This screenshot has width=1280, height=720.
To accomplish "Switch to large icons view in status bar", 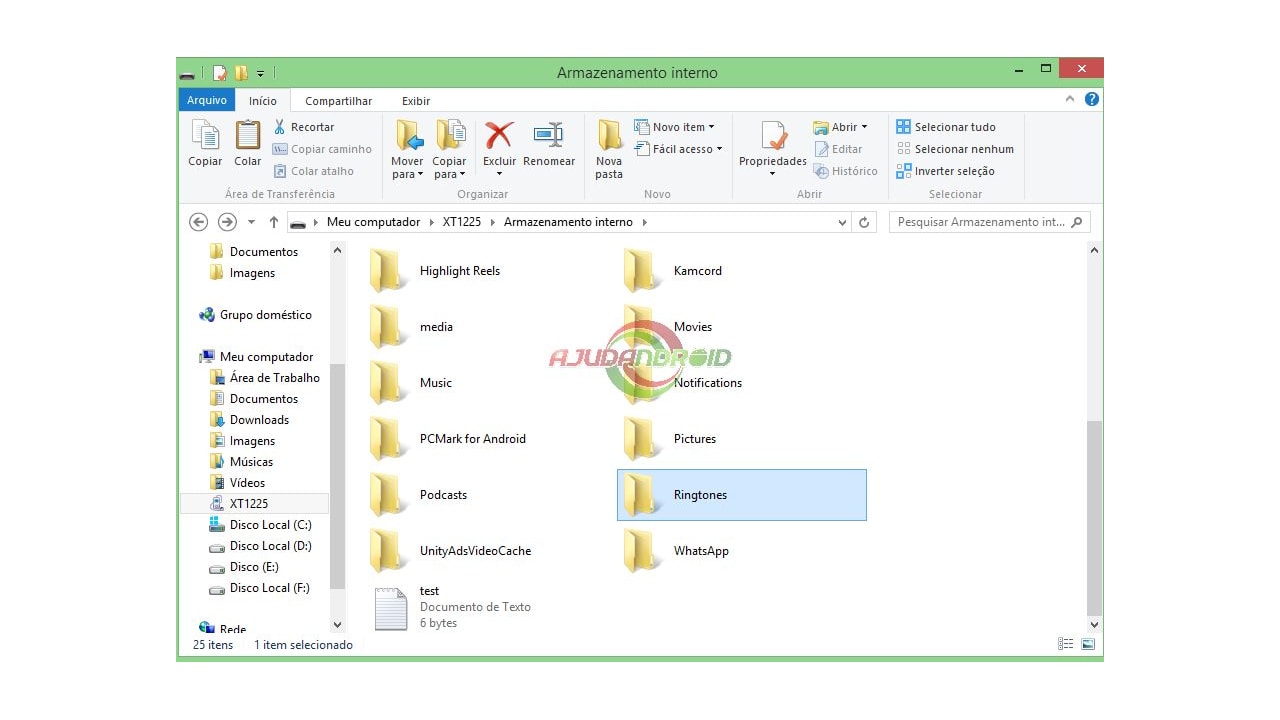I will coord(1088,644).
